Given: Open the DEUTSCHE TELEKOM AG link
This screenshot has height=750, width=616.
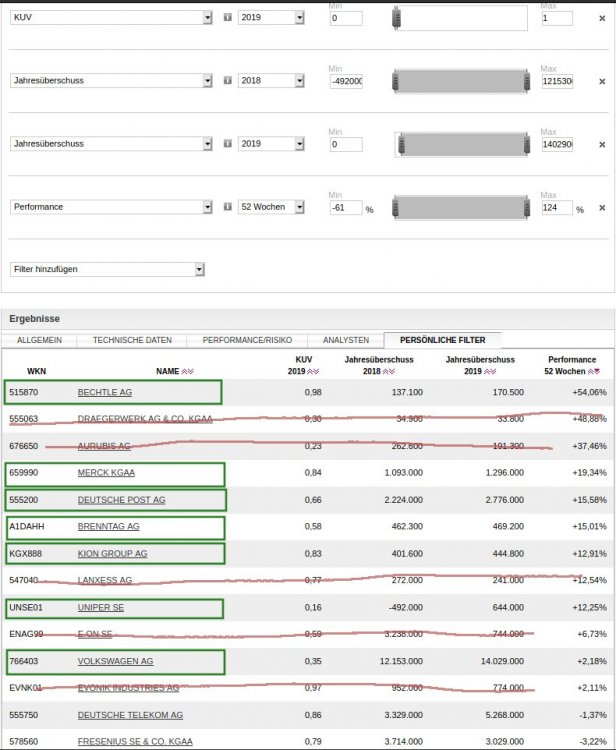Looking at the screenshot, I should [x=130, y=715].
